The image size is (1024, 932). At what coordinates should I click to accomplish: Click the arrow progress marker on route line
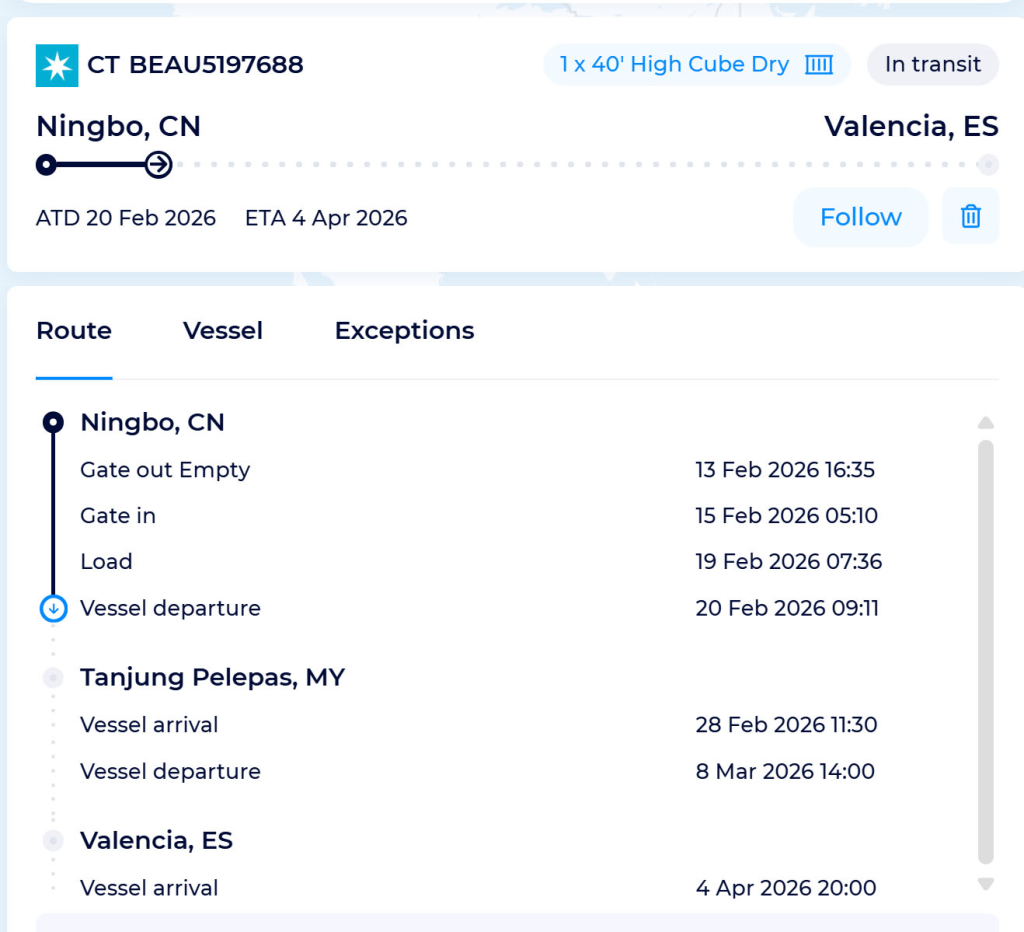158,165
